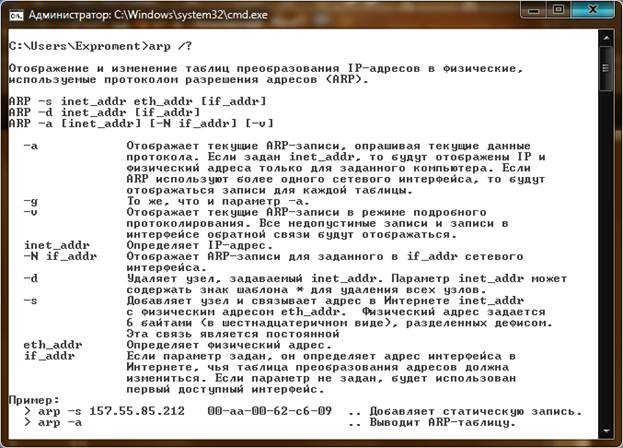Click the 'eth_addr' parameter label
The height and width of the screenshot is (448, 623).
coord(53,345)
